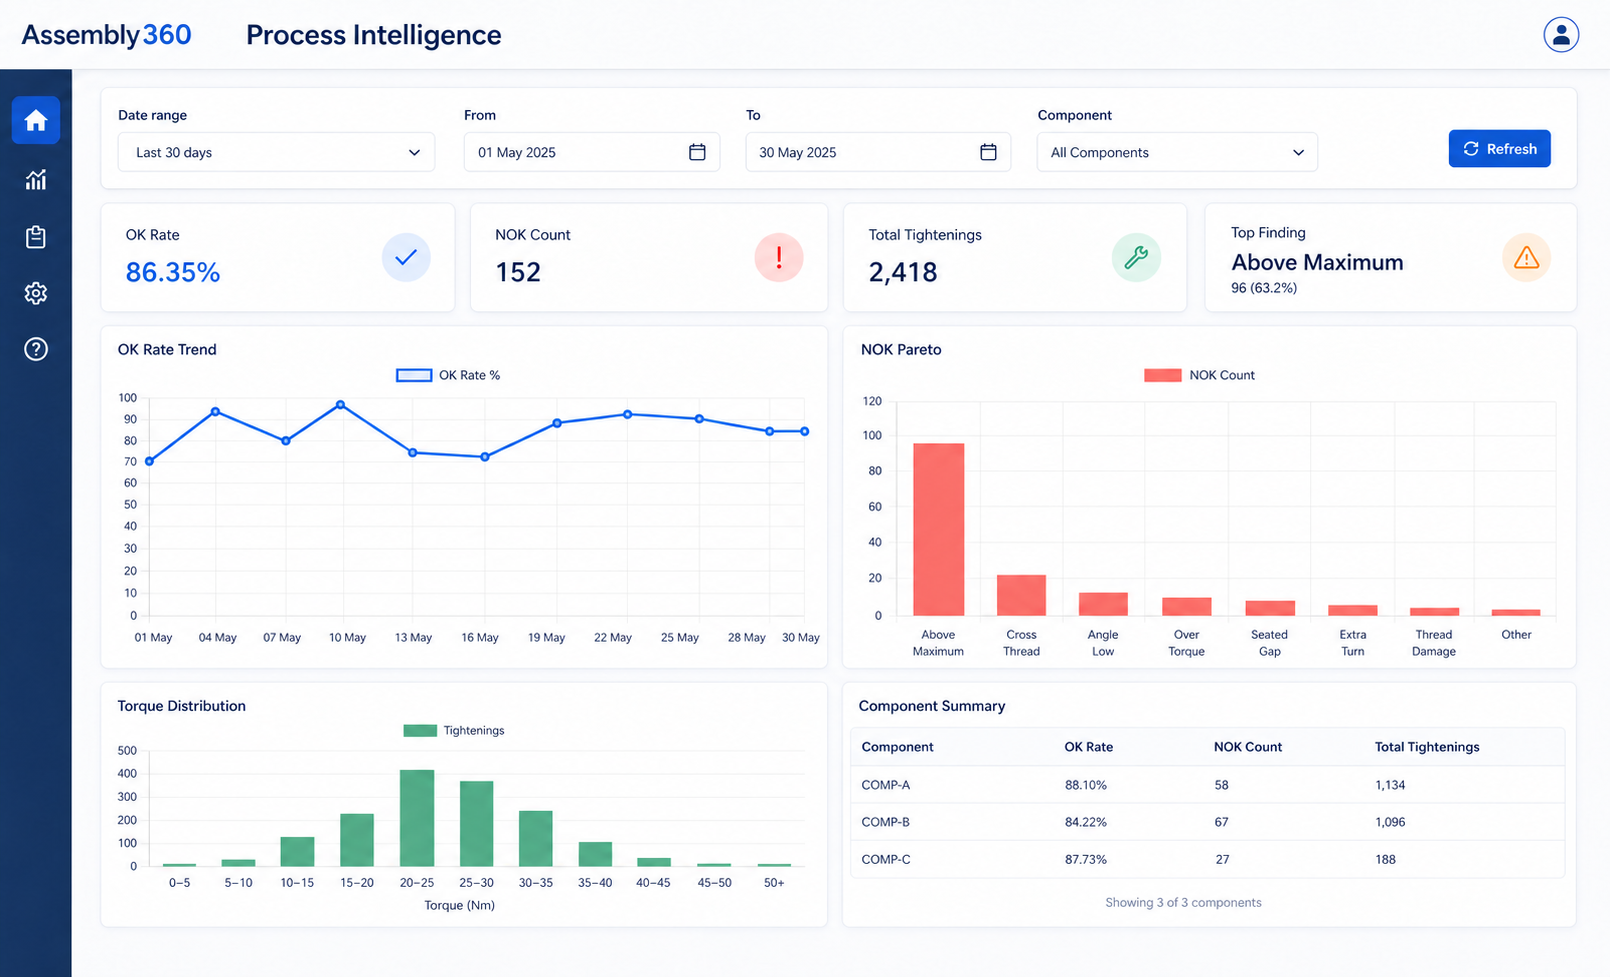
Task: Open the clipboard reports sidebar icon
Action: coord(36,237)
